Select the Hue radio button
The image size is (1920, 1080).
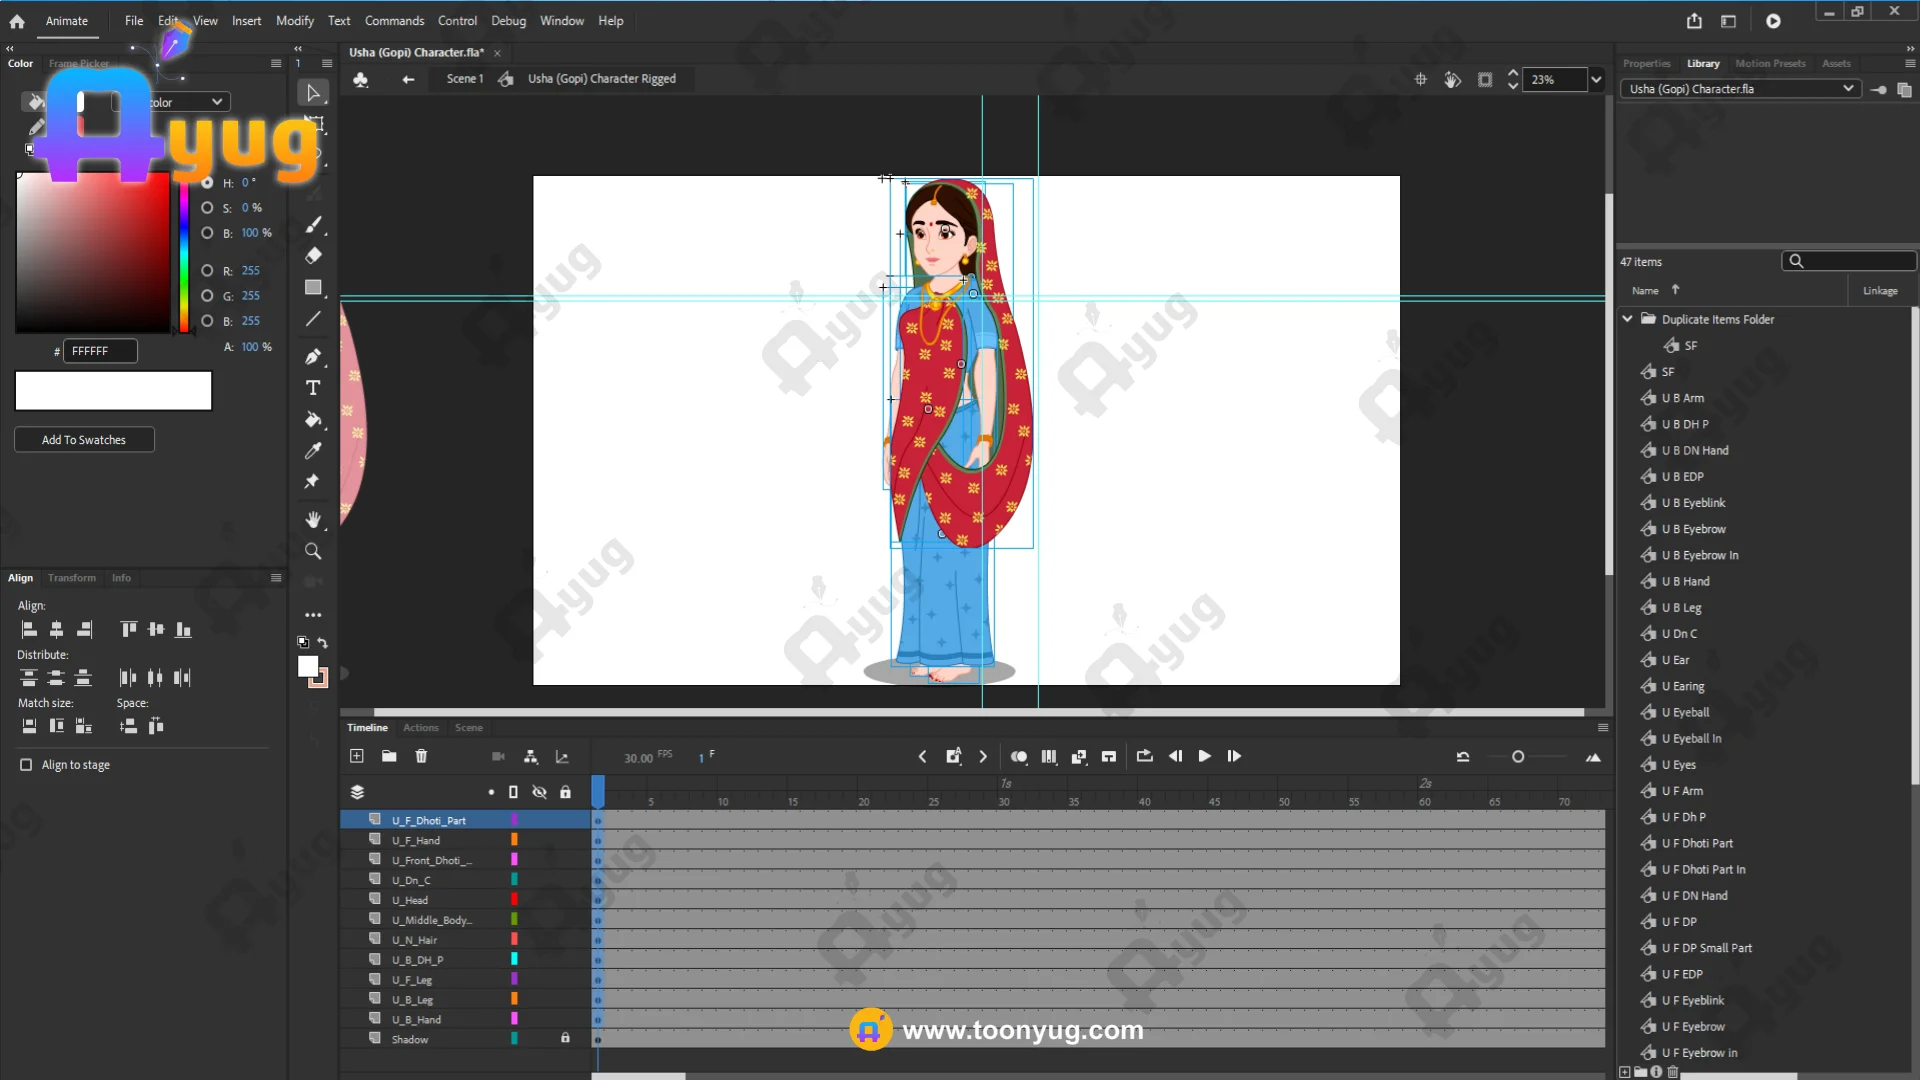tap(207, 183)
